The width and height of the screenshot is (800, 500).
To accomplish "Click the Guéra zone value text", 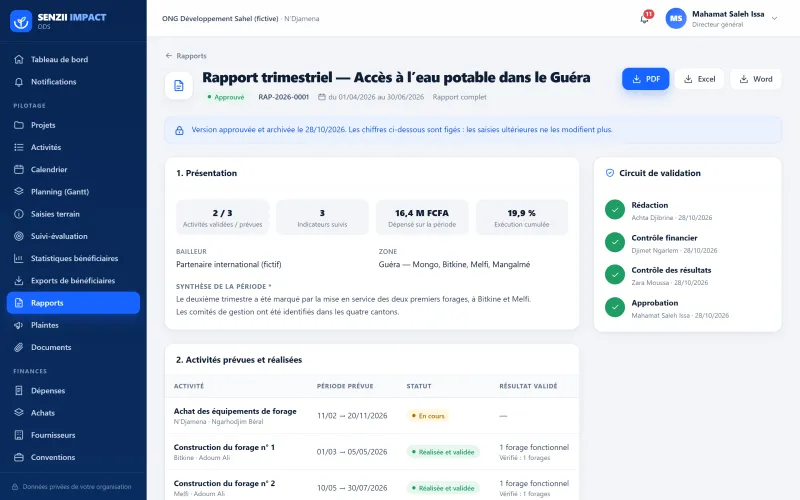I will 454,264.
